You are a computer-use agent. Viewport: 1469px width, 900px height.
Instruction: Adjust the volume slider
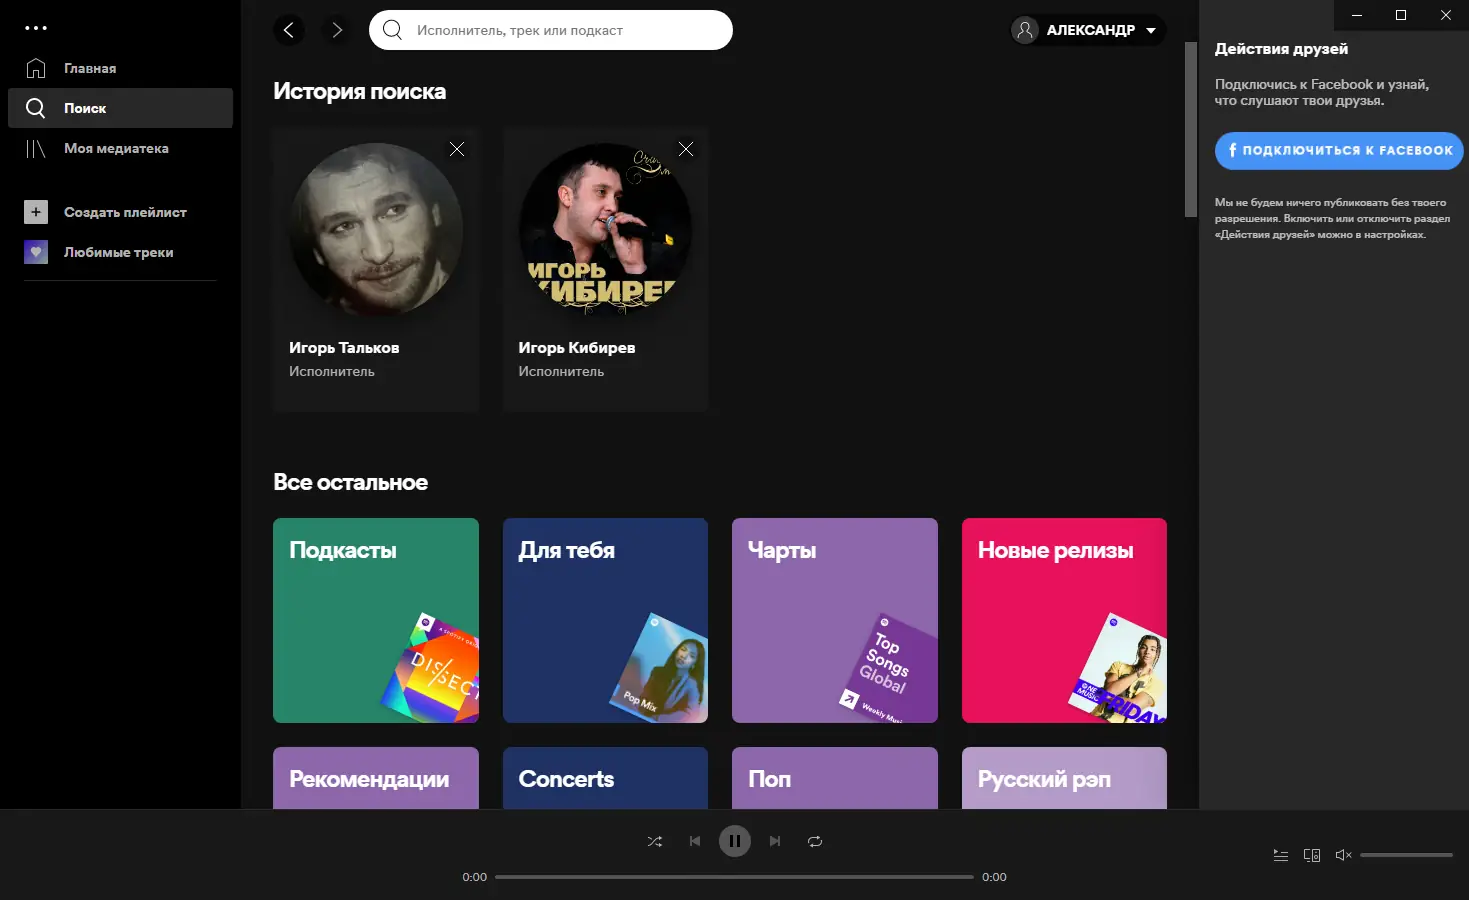1406,855
